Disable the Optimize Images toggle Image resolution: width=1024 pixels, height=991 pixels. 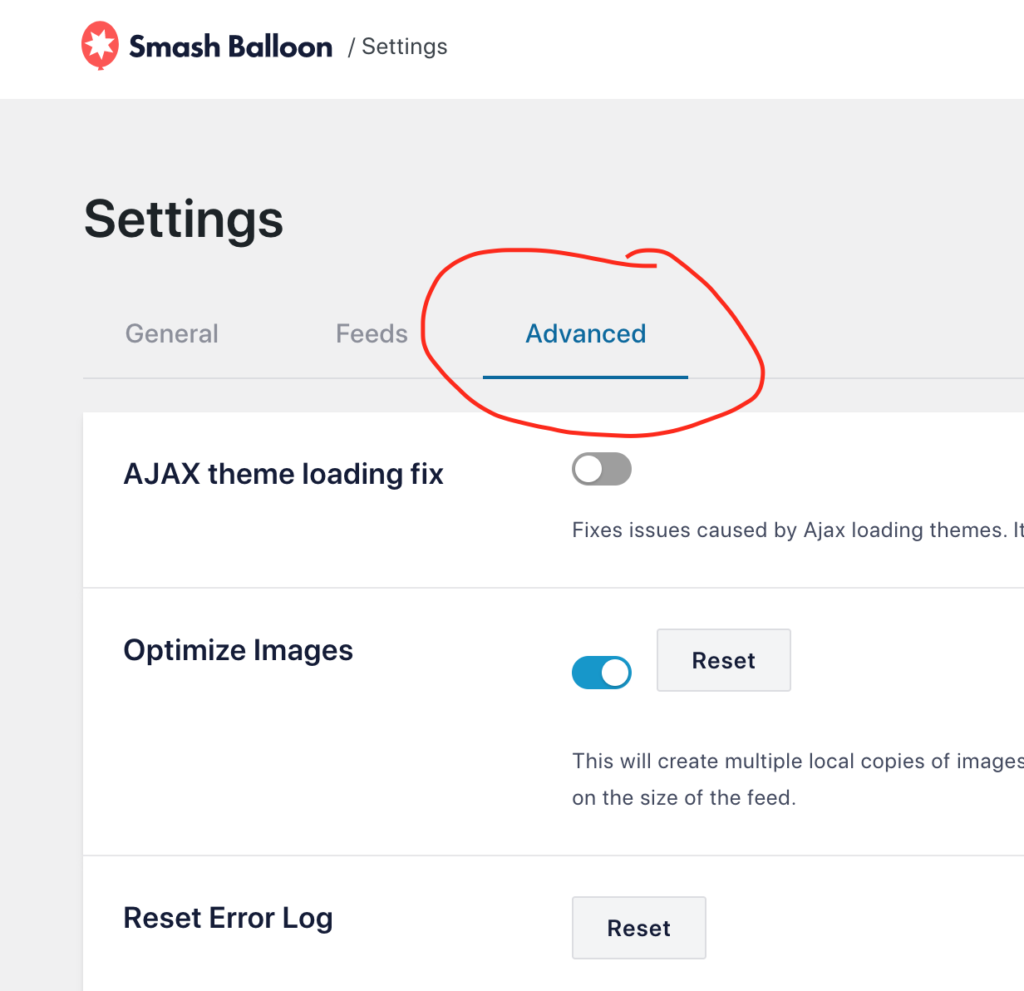click(601, 672)
